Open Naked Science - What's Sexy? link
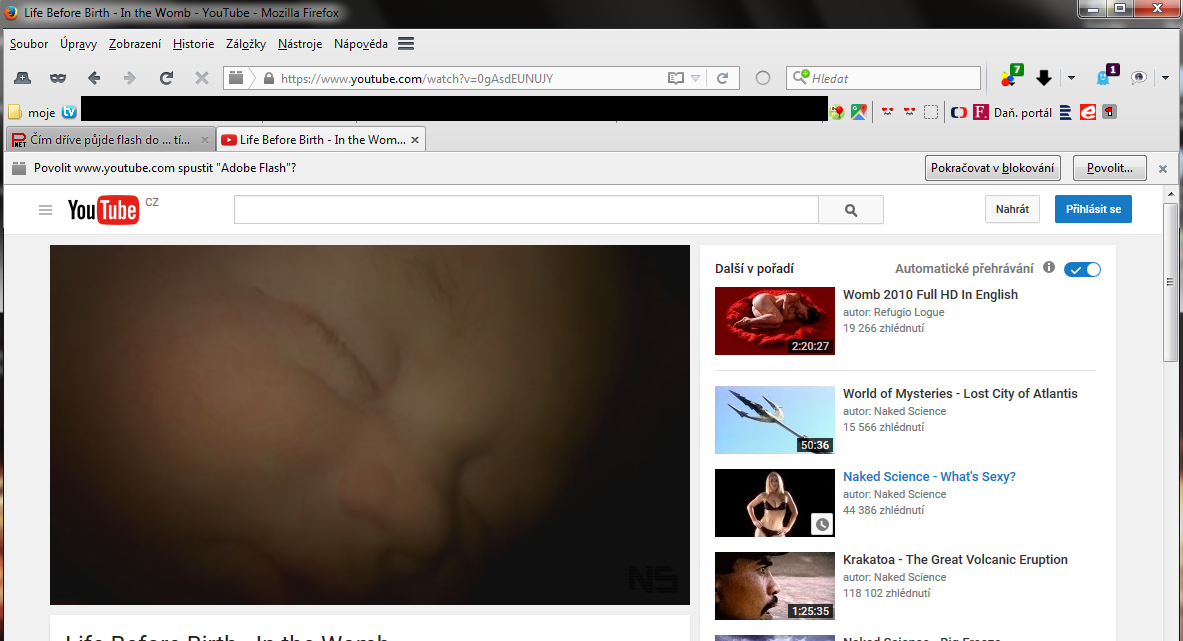1183x641 pixels. (x=930, y=477)
